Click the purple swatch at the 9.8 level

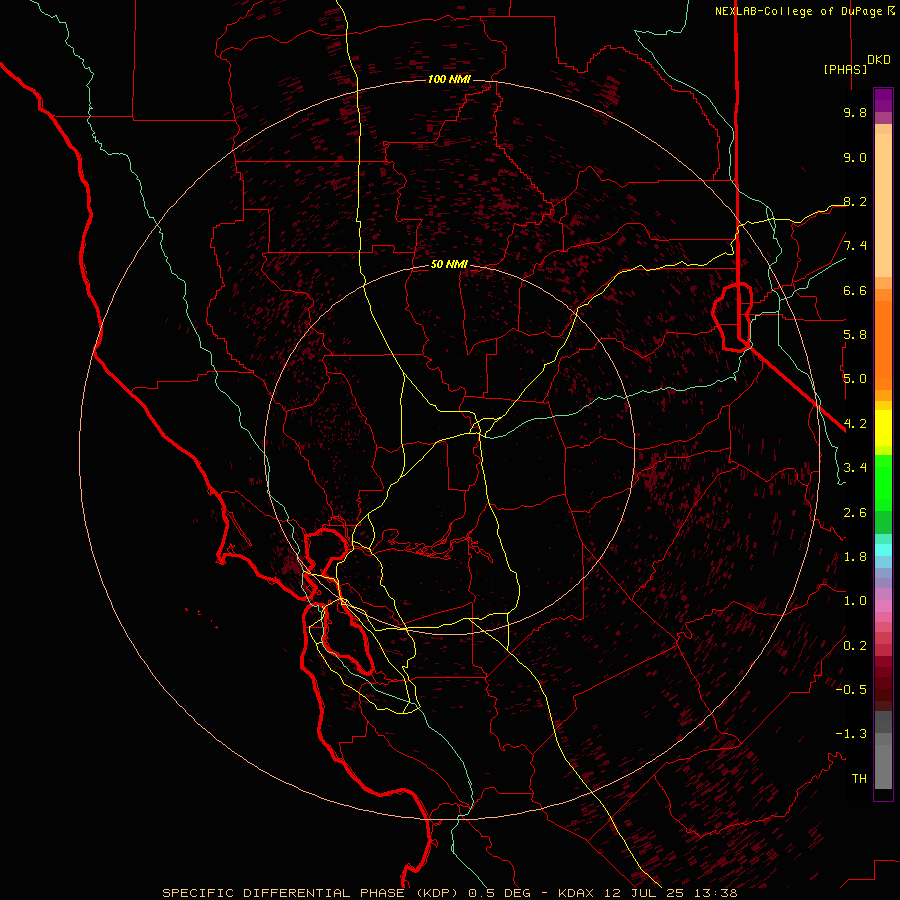(x=883, y=100)
